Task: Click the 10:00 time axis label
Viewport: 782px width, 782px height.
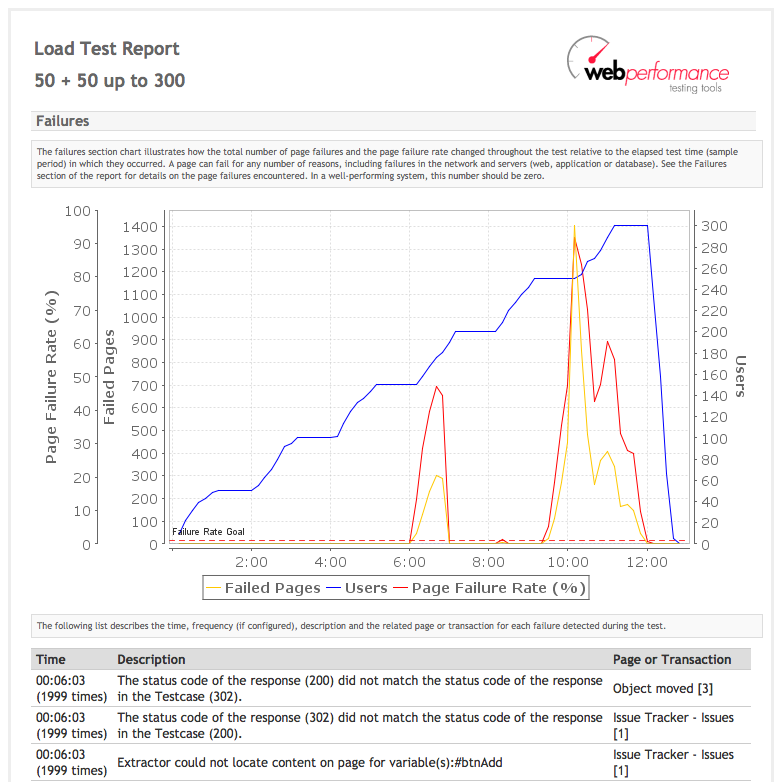Action: [568, 563]
